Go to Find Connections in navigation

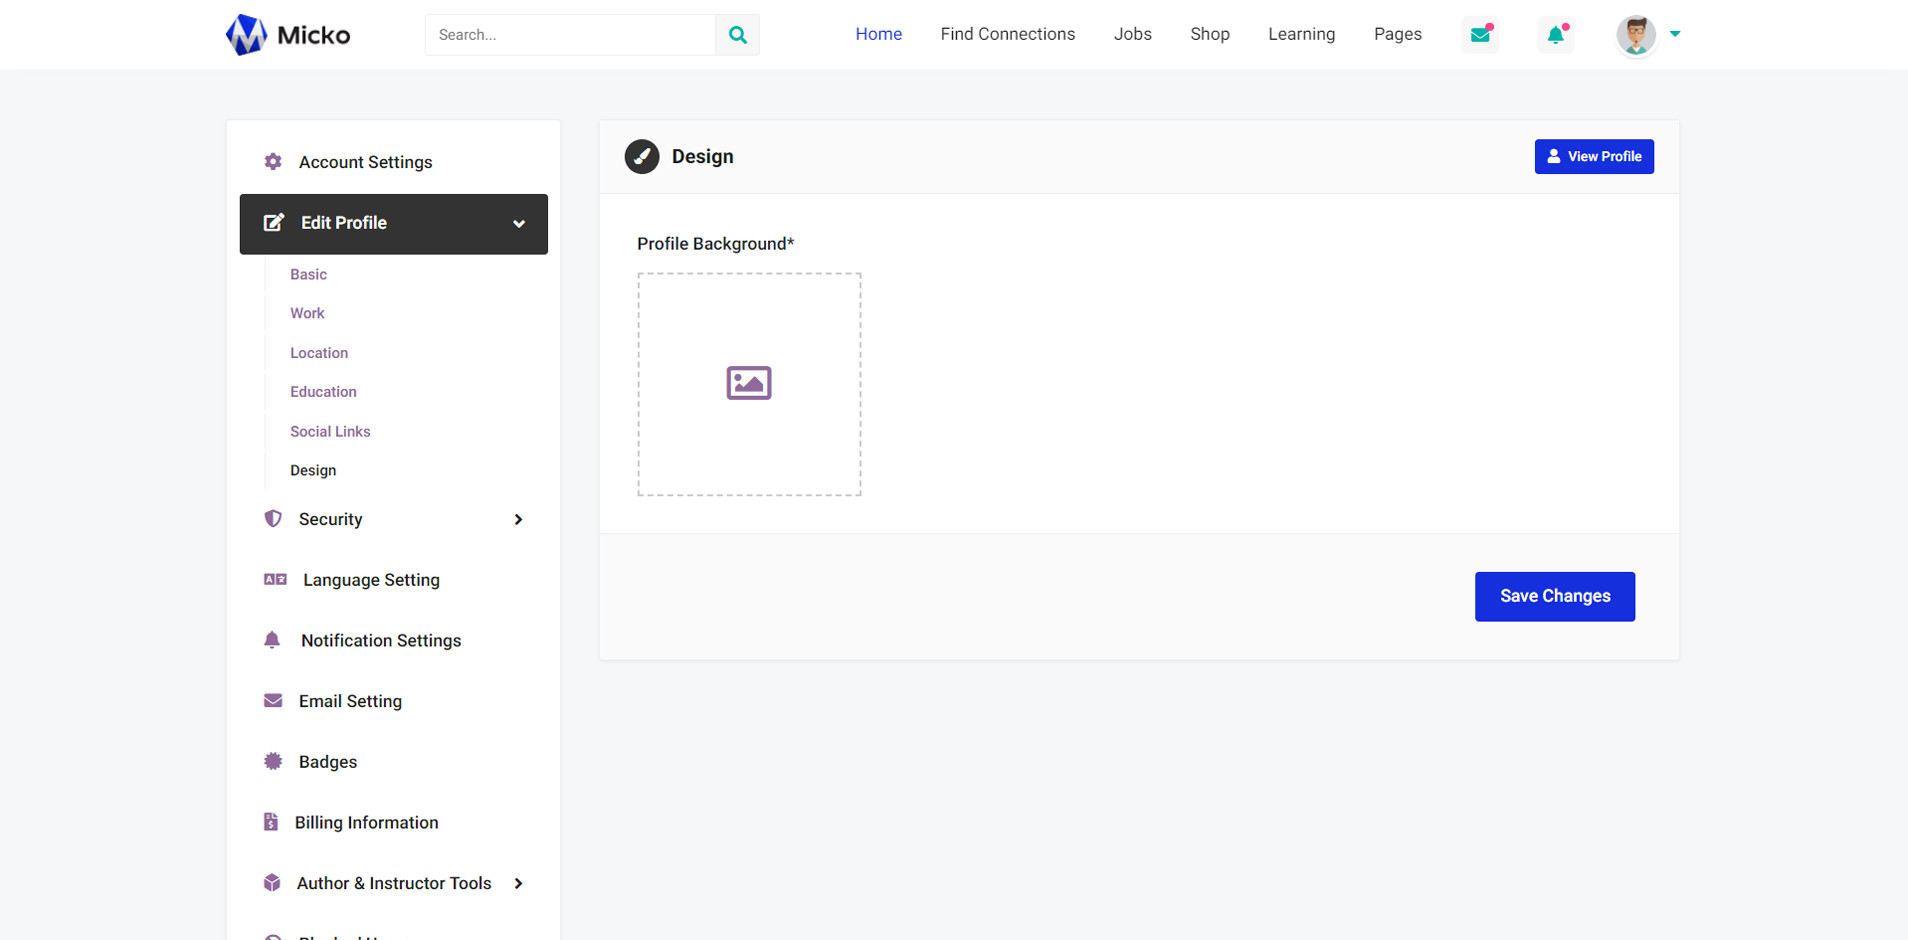[x=1007, y=34]
